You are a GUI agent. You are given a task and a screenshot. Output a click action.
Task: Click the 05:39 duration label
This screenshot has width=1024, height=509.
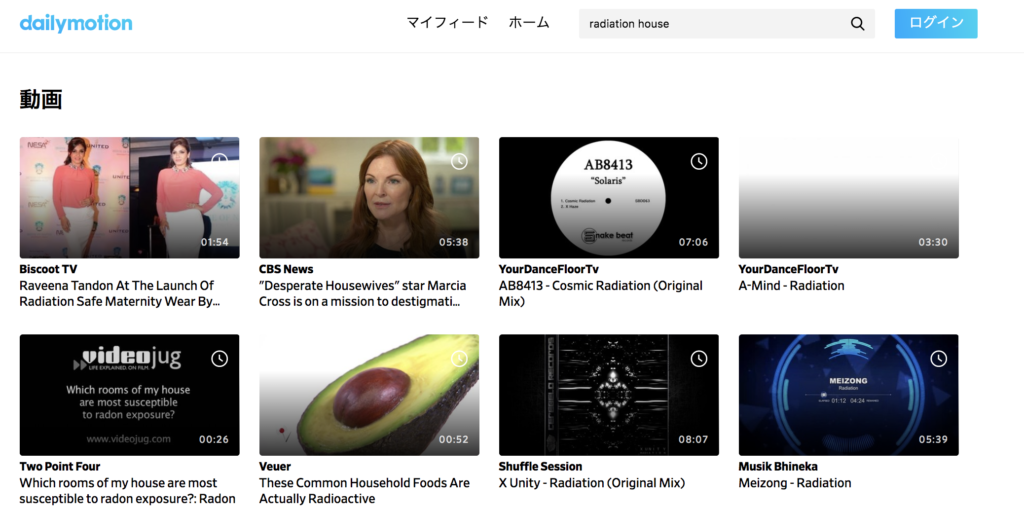pyautogui.click(x=933, y=439)
